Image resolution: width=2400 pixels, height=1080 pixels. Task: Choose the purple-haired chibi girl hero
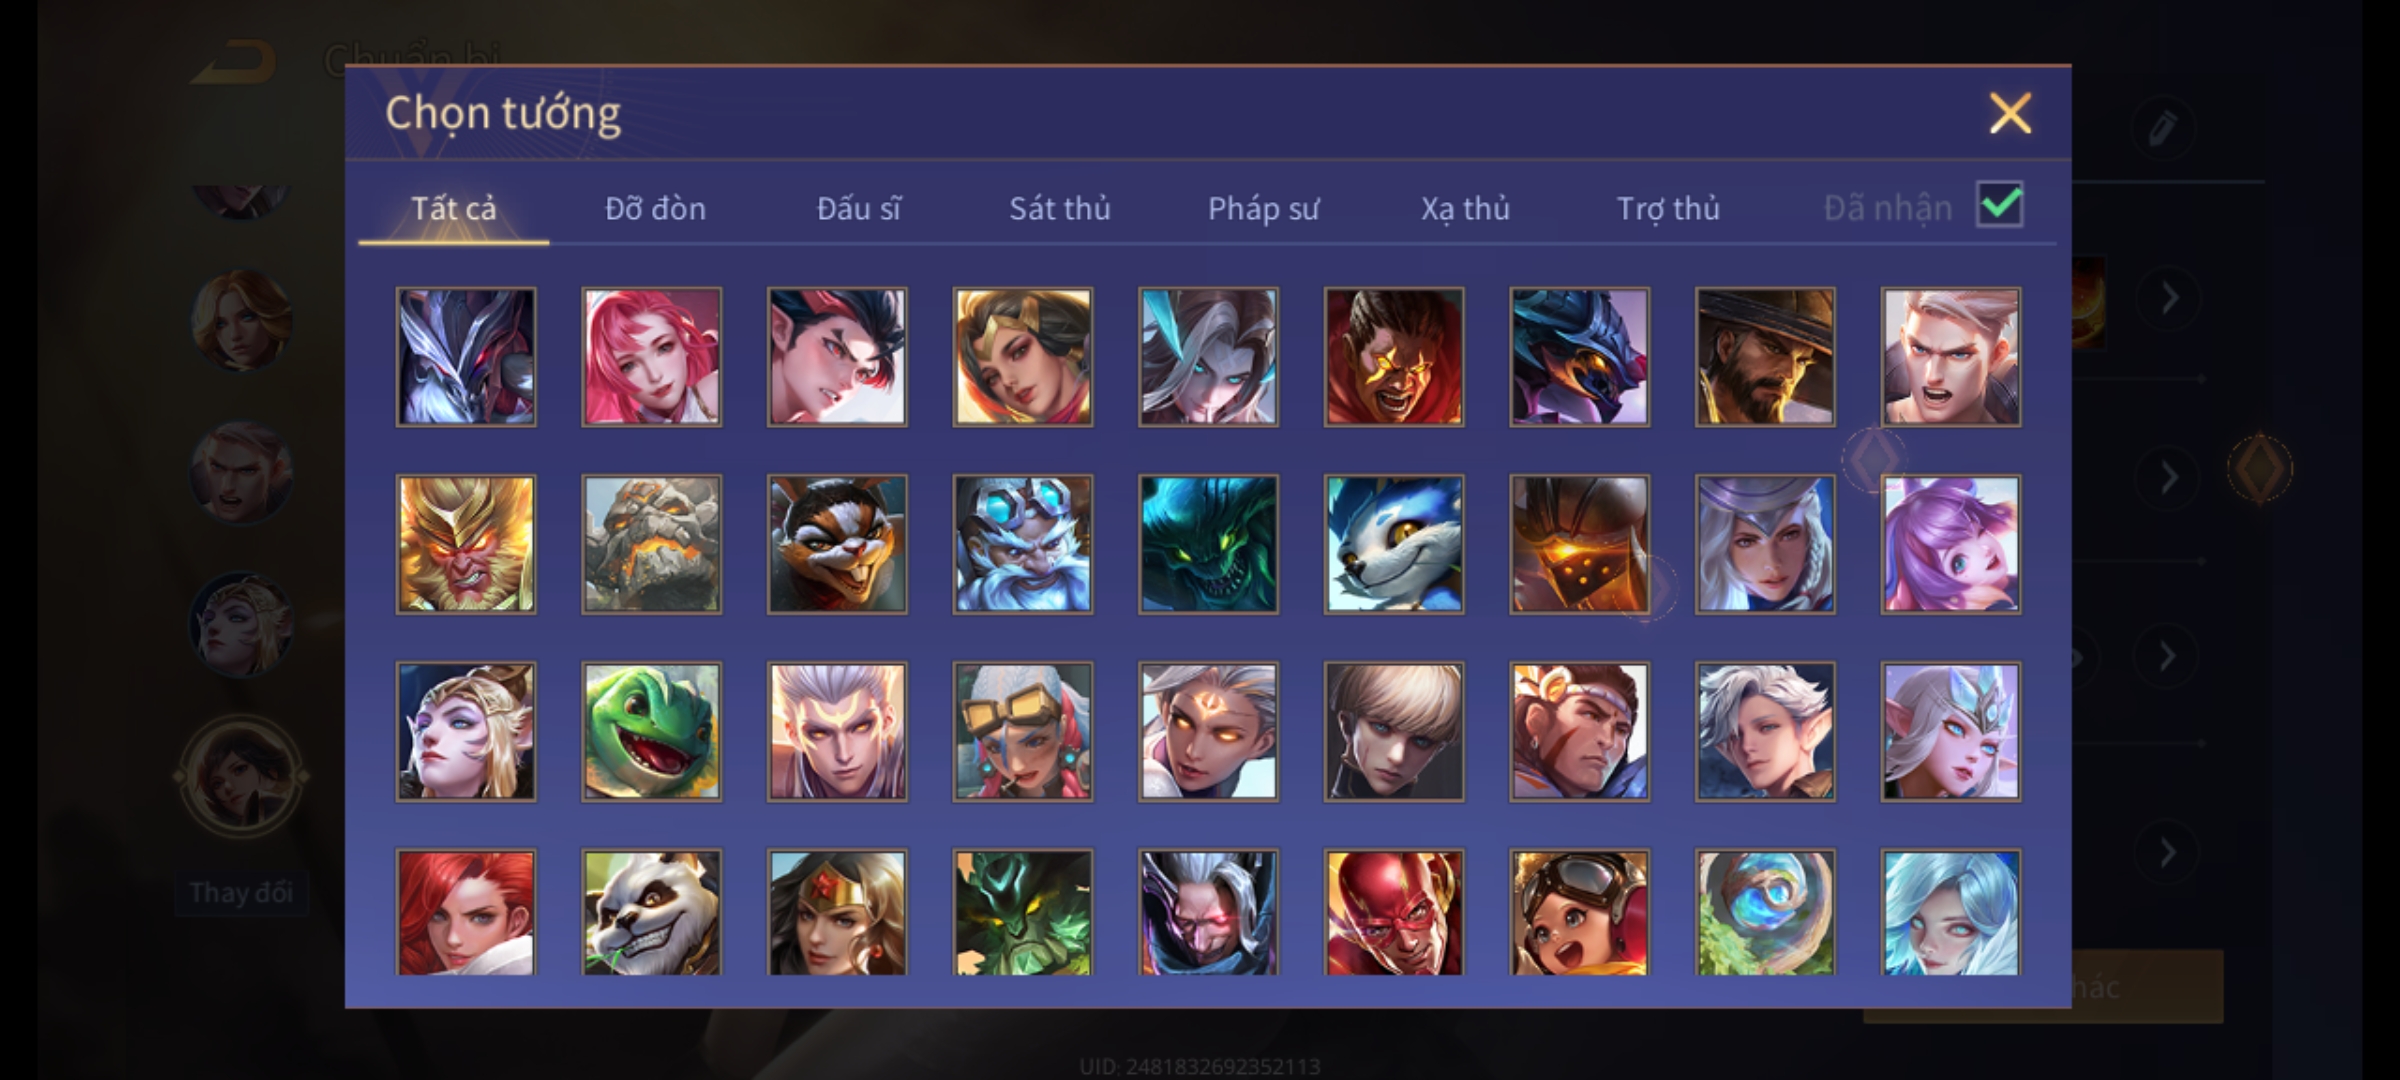click(x=1951, y=544)
